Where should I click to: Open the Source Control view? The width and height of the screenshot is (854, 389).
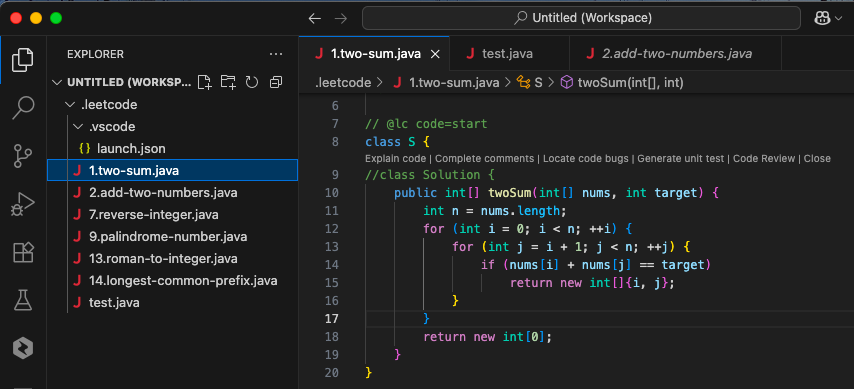point(23,156)
